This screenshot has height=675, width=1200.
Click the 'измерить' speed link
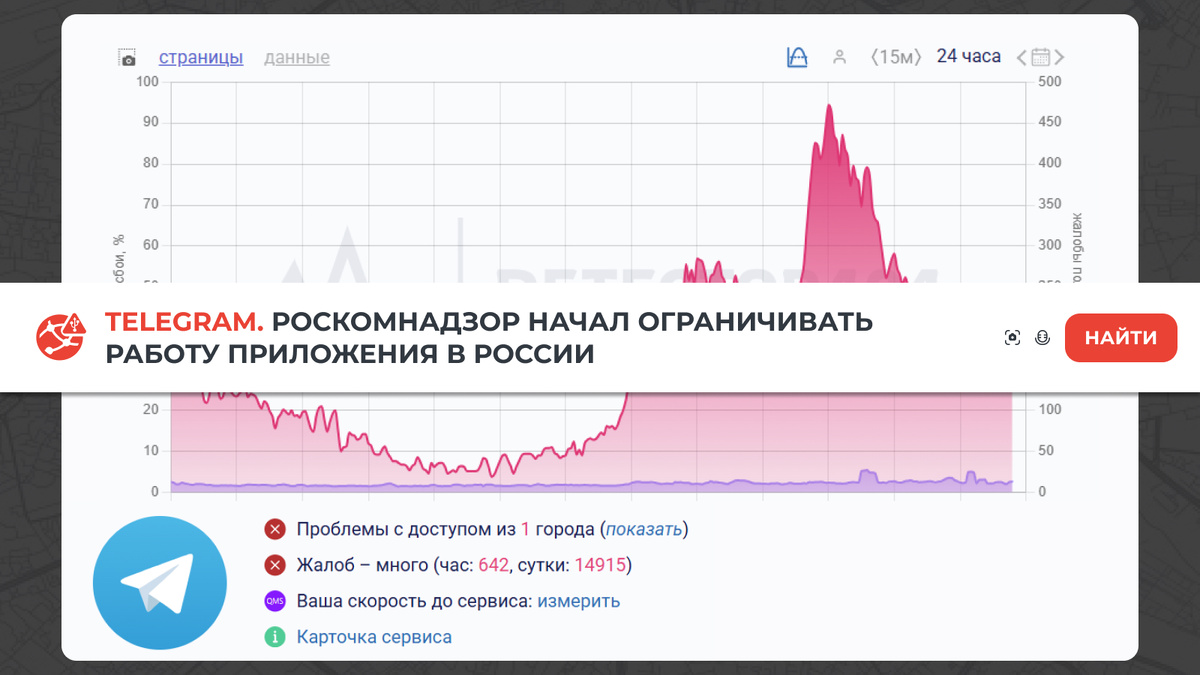(579, 601)
